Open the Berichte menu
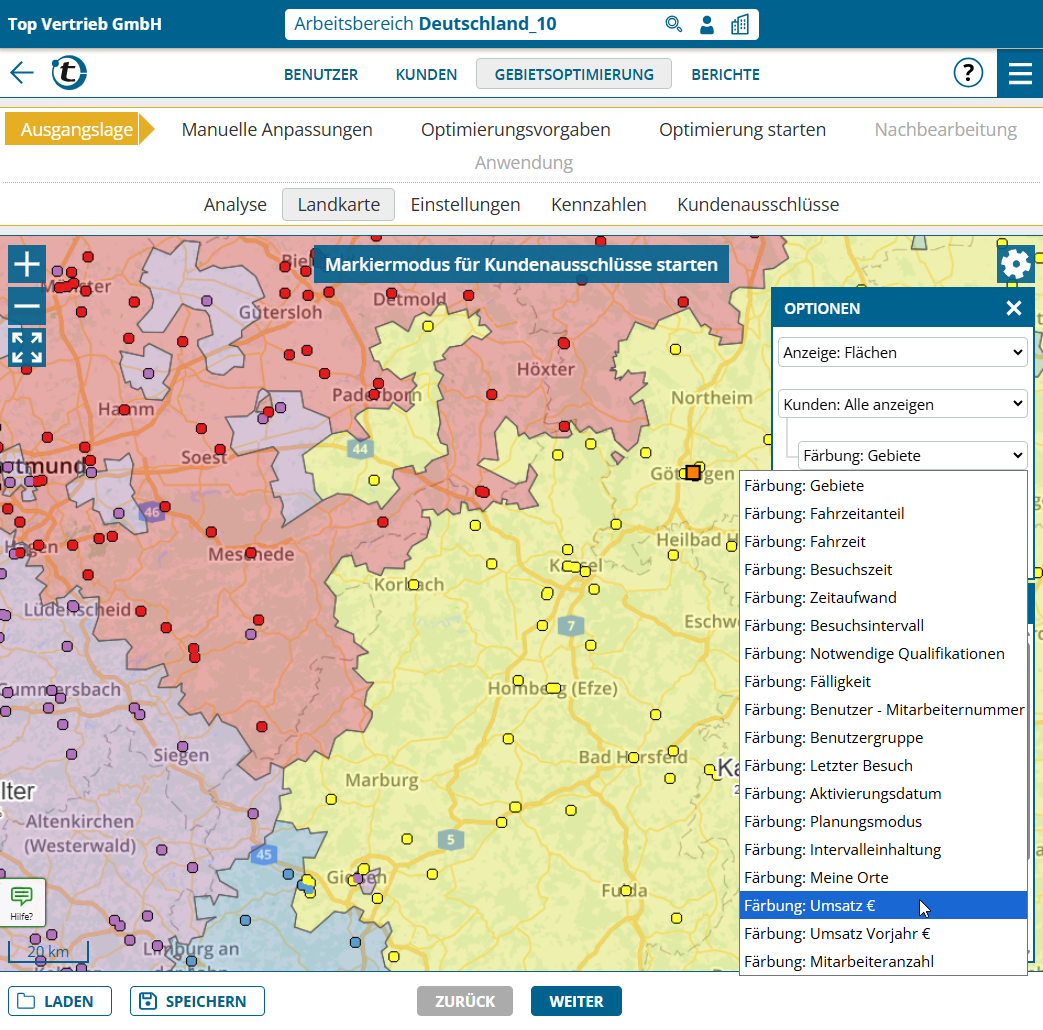1043x1030 pixels. 725,74
